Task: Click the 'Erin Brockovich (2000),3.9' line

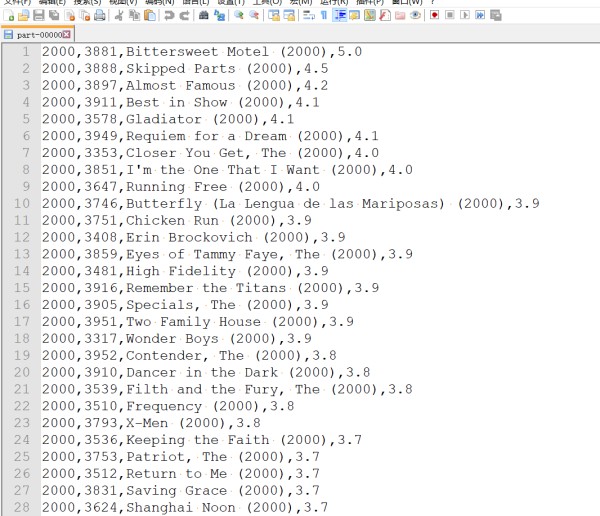Action: pos(194,237)
